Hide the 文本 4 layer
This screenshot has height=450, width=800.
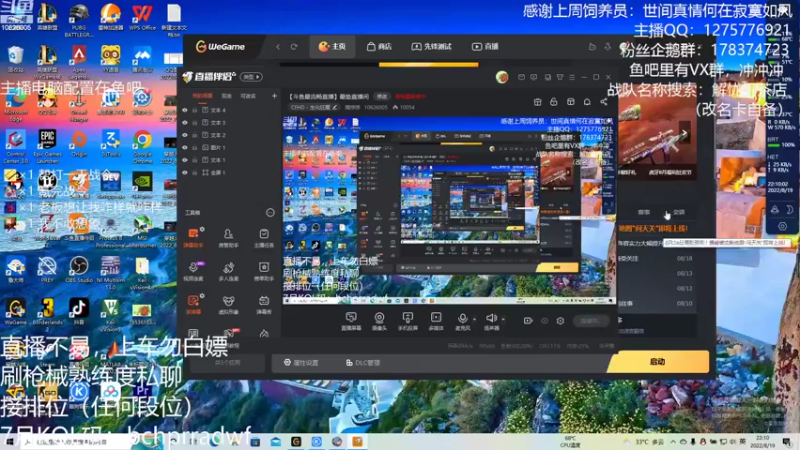click(x=185, y=110)
